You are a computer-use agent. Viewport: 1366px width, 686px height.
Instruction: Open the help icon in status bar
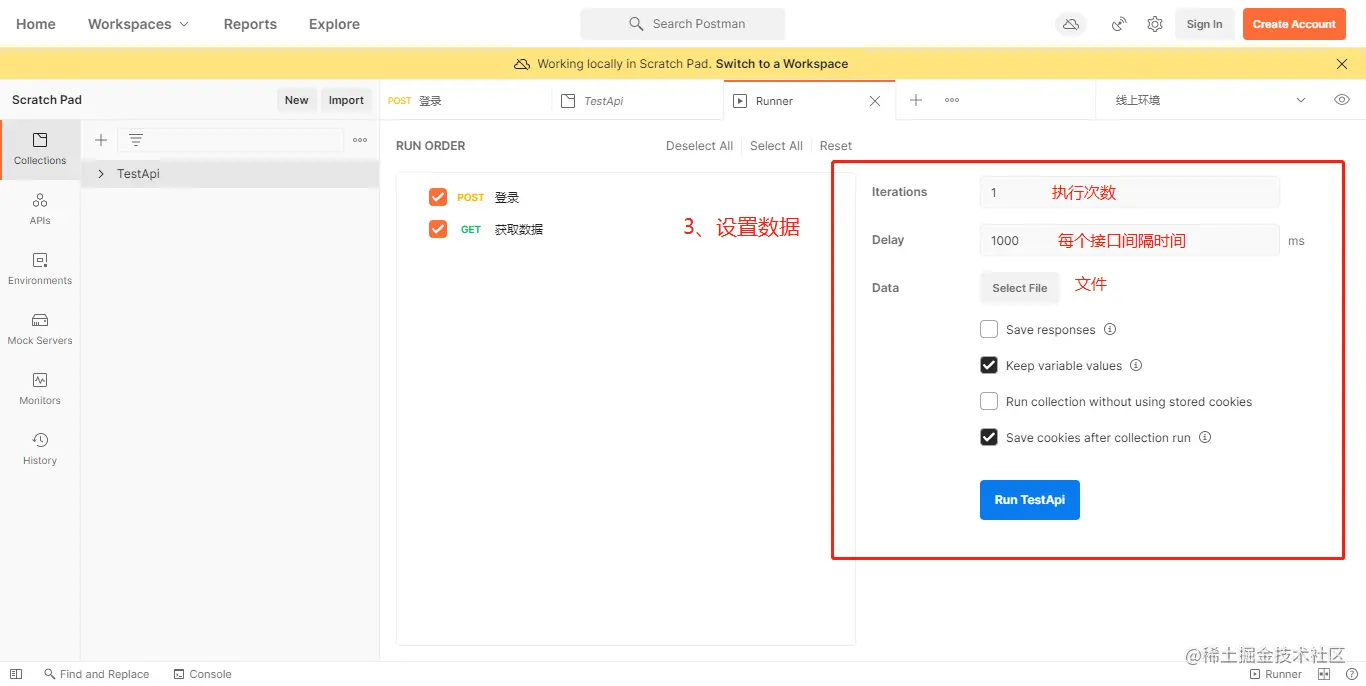(x=1351, y=674)
